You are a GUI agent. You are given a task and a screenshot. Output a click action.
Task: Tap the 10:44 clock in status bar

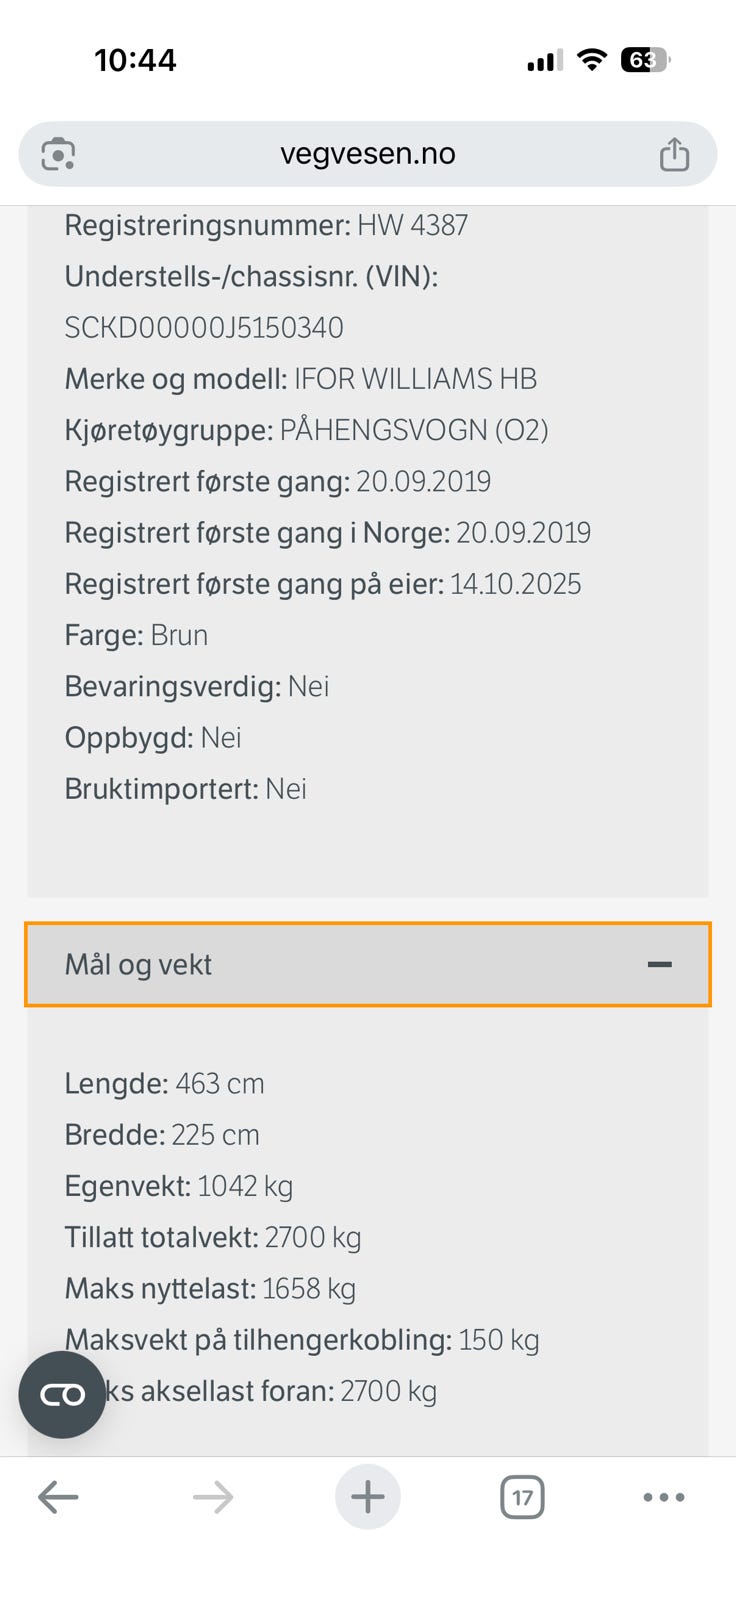click(135, 60)
